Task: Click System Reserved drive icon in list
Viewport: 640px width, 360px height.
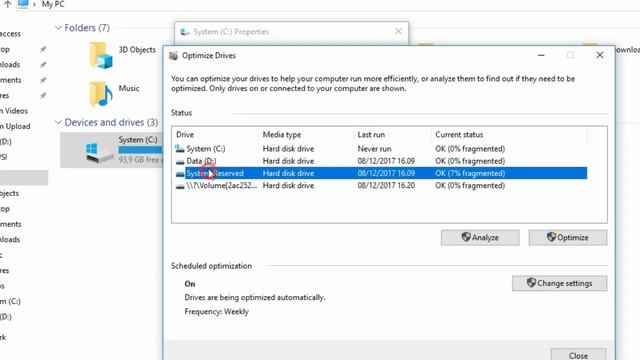Action: tap(180, 173)
